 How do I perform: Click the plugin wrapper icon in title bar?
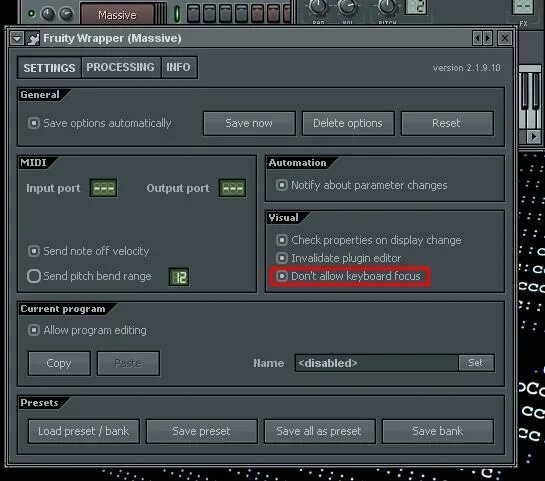(x=33, y=38)
